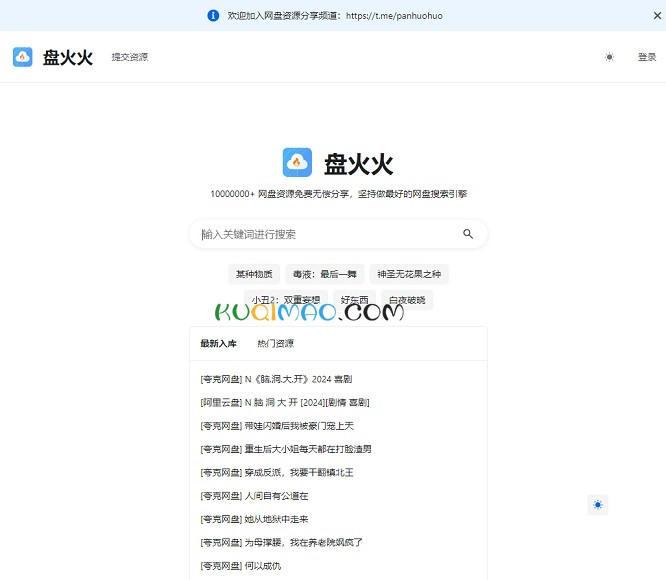The width and height of the screenshot is (666, 580).
Task: Select the 好东西 keyword tag
Action: pyautogui.click(x=354, y=300)
